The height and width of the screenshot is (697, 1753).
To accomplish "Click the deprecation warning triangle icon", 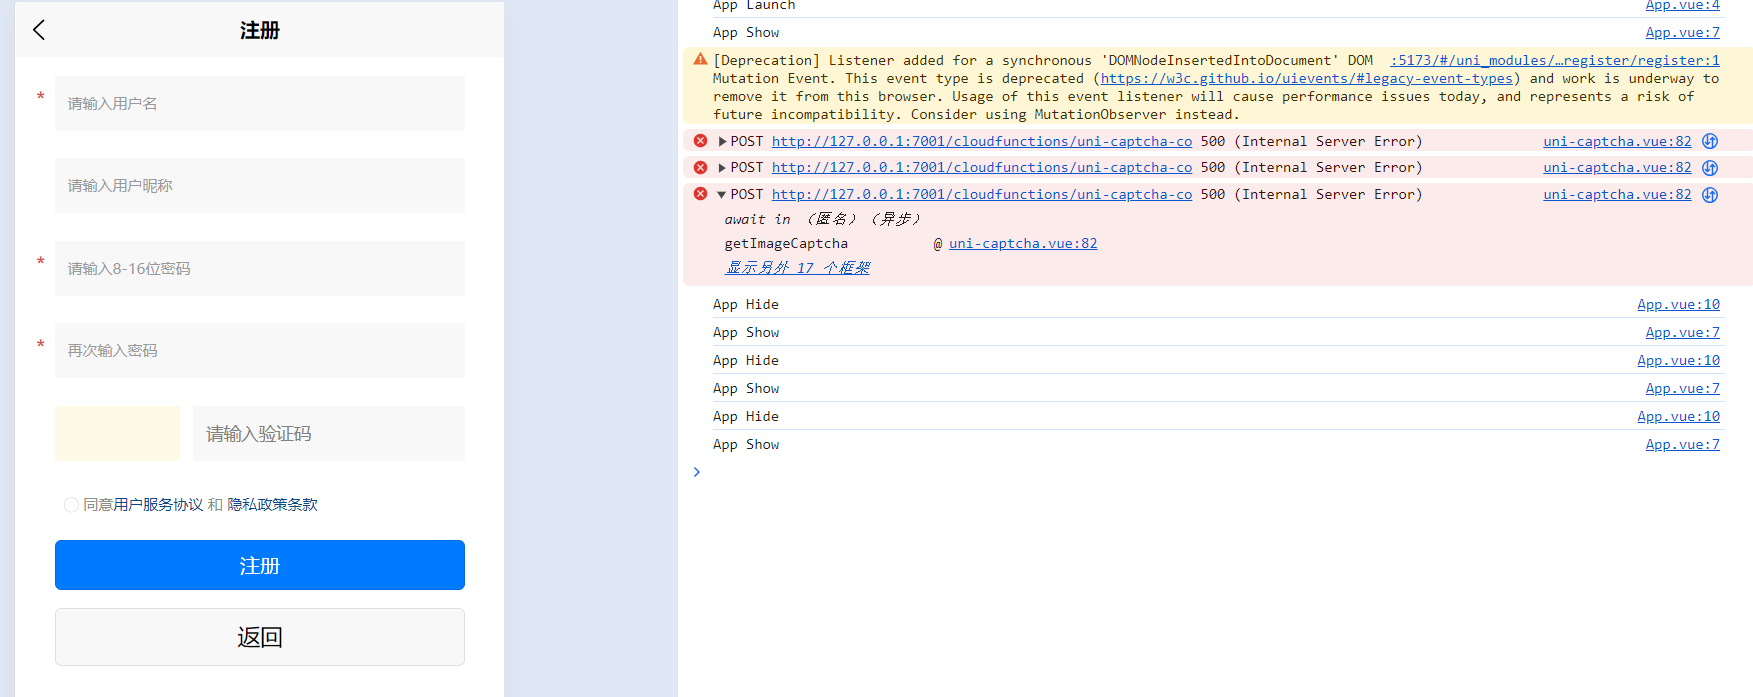I will (700, 60).
